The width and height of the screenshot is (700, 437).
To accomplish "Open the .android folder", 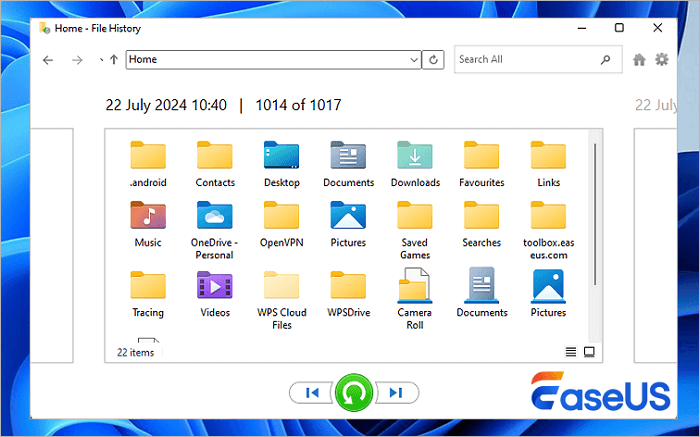I will (148, 163).
